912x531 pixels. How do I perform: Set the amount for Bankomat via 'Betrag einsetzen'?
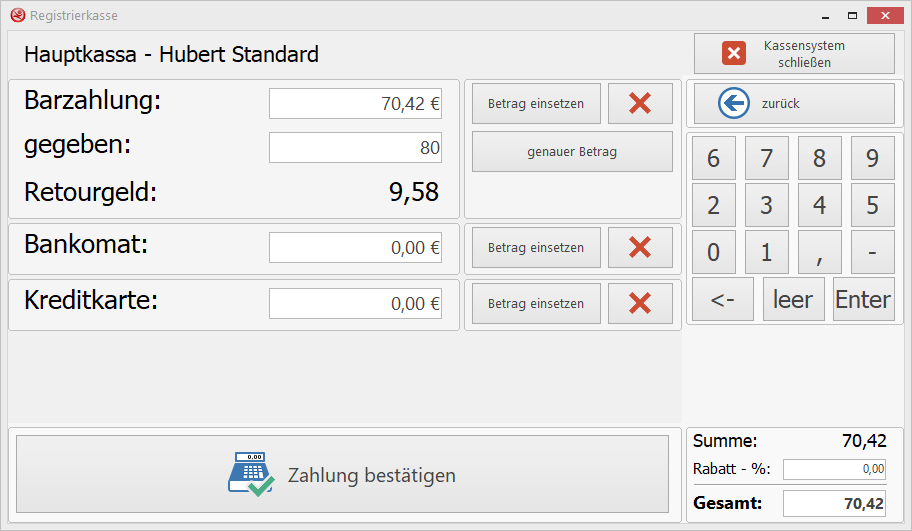(x=536, y=247)
